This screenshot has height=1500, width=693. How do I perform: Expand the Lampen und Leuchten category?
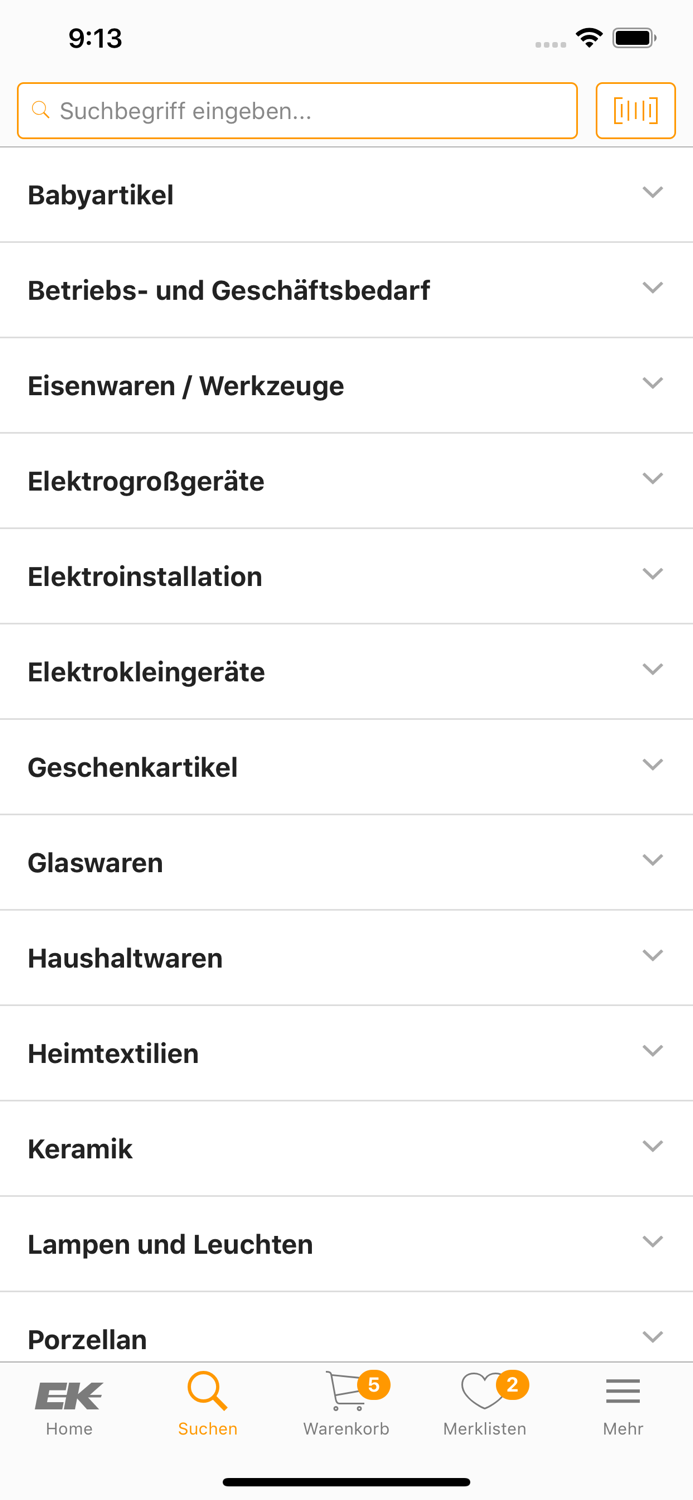point(652,1241)
